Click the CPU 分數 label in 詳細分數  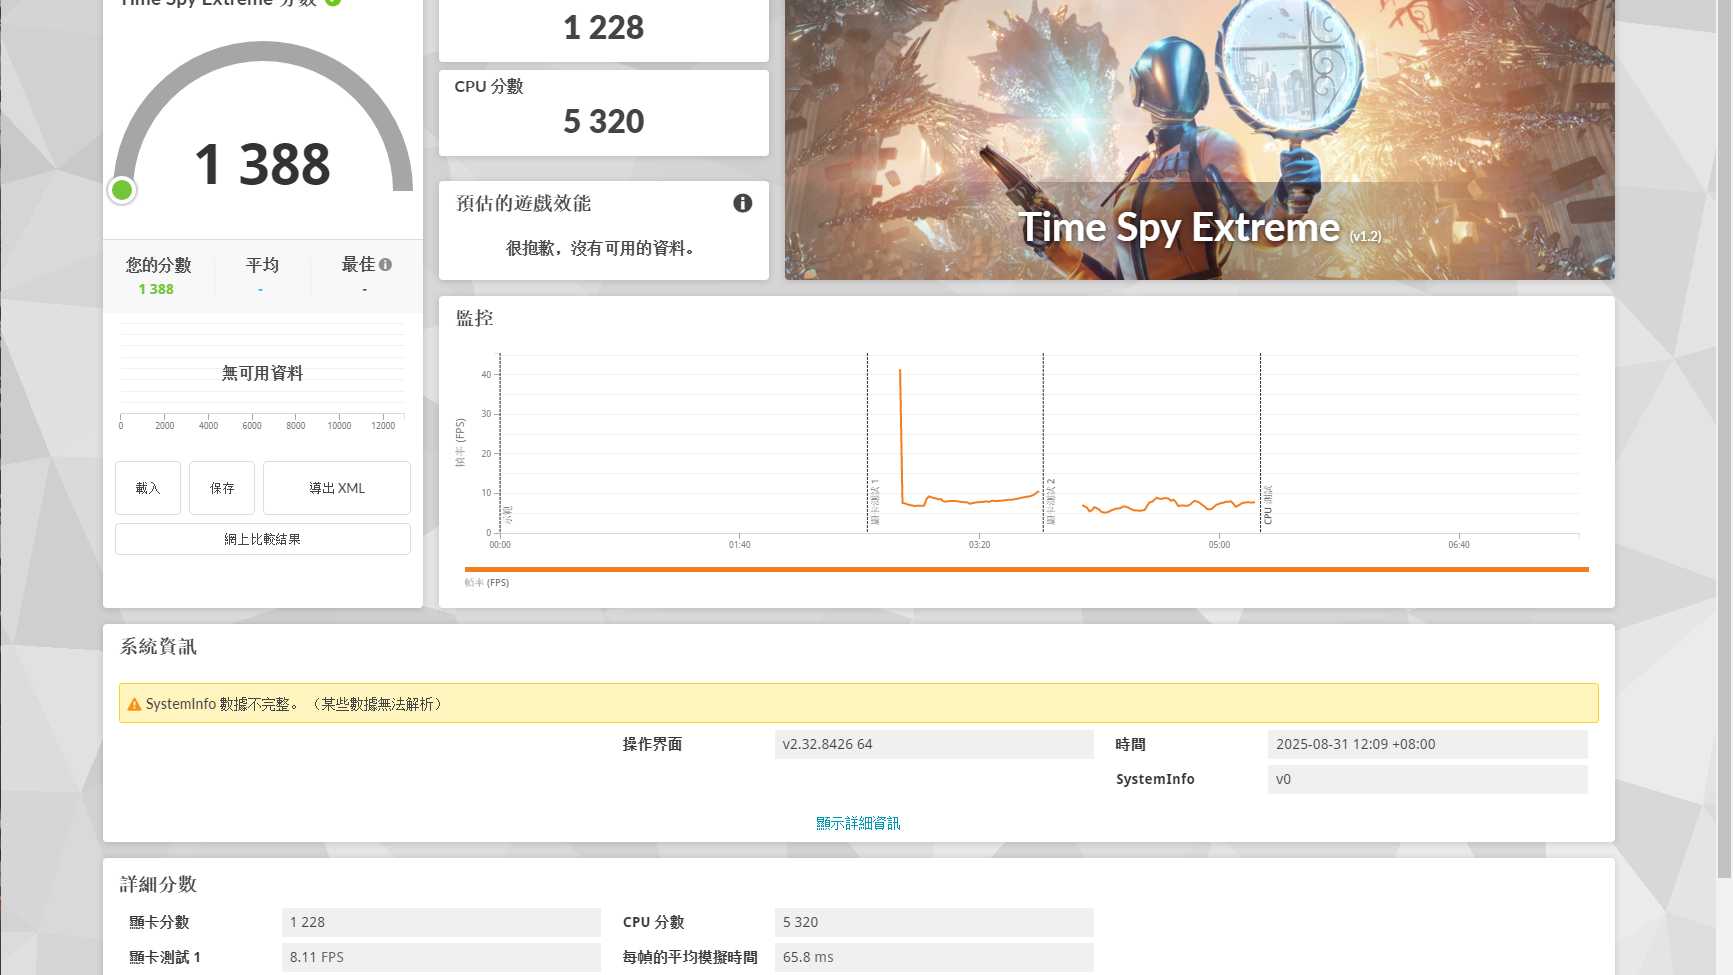(x=653, y=922)
